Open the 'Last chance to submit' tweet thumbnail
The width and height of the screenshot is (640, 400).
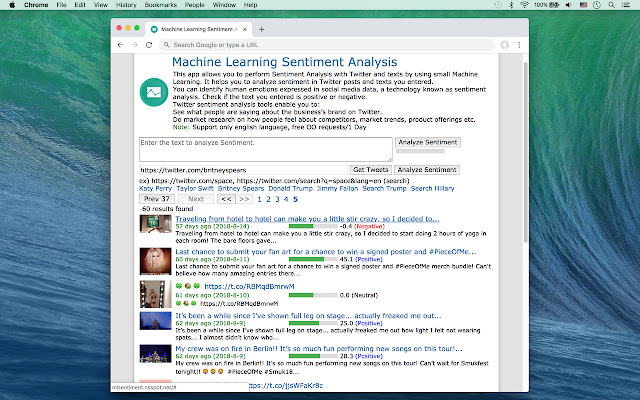coord(155,261)
